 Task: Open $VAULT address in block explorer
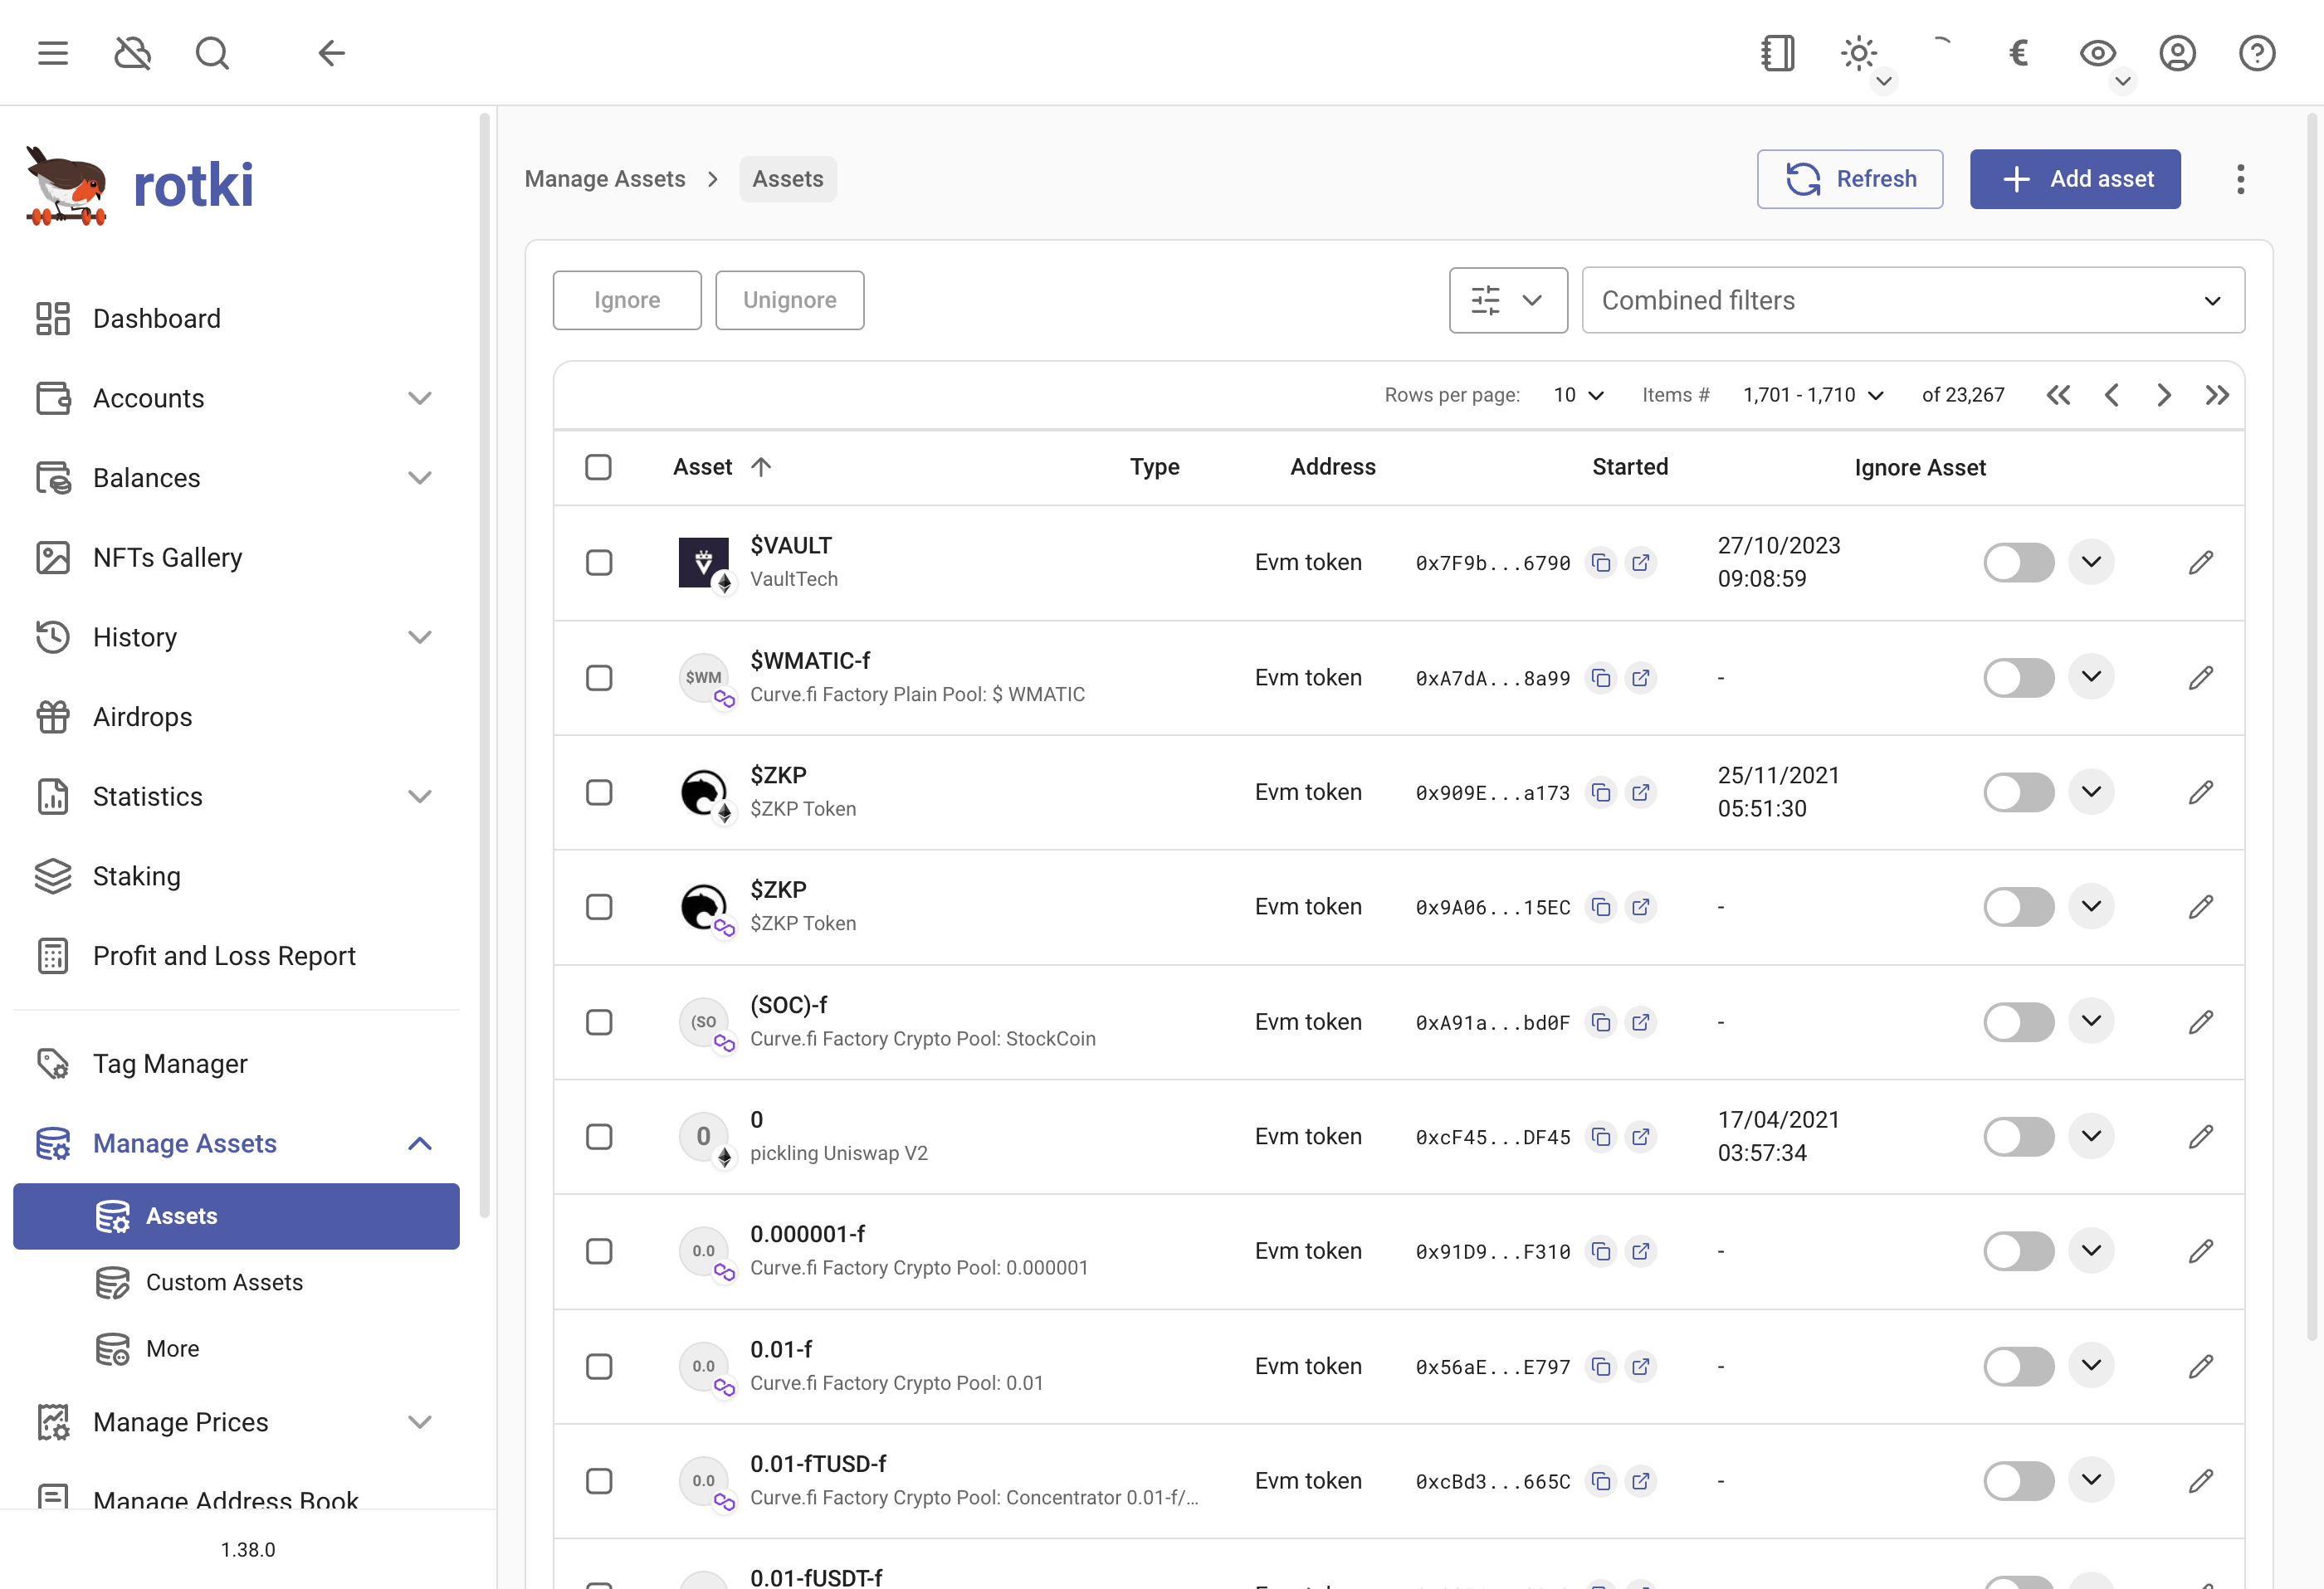(1641, 562)
